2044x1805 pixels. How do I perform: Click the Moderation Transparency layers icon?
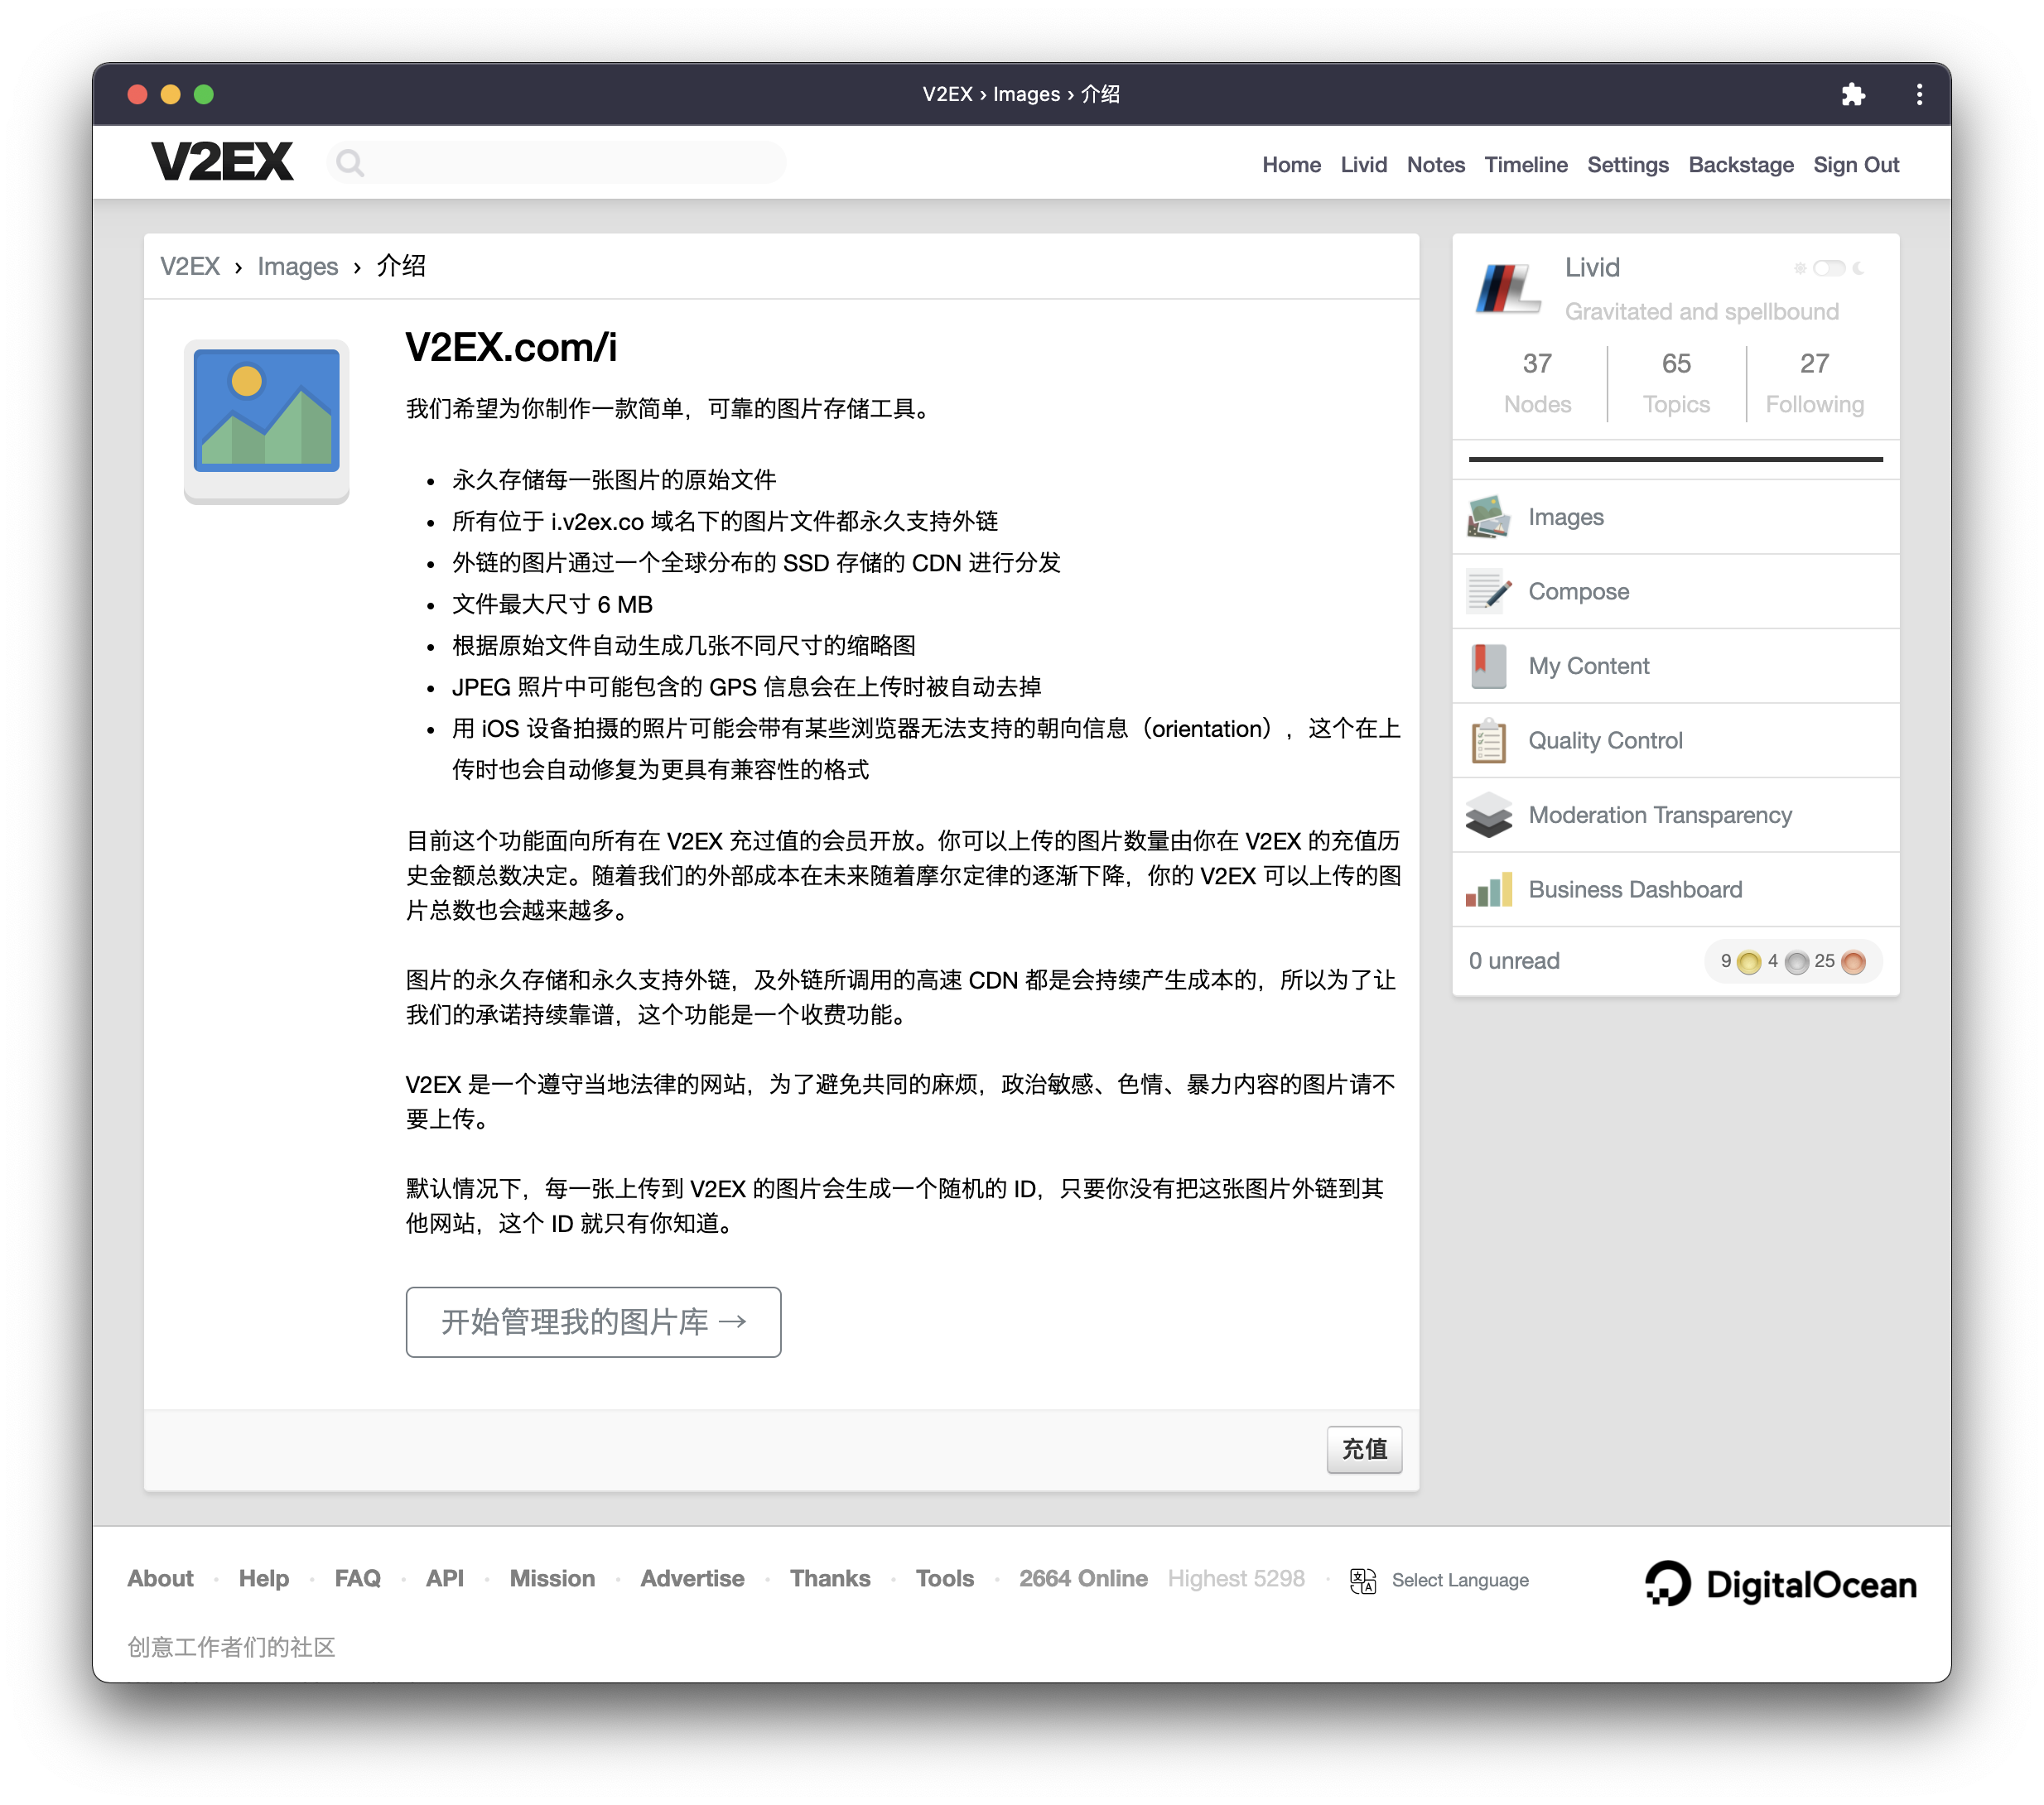(x=1489, y=815)
